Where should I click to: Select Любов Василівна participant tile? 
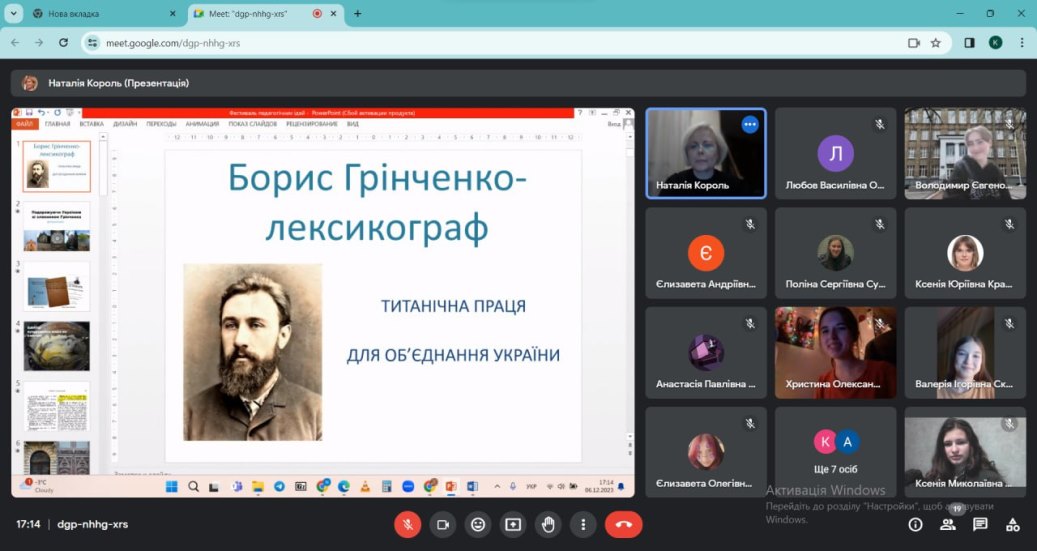click(835, 153)
